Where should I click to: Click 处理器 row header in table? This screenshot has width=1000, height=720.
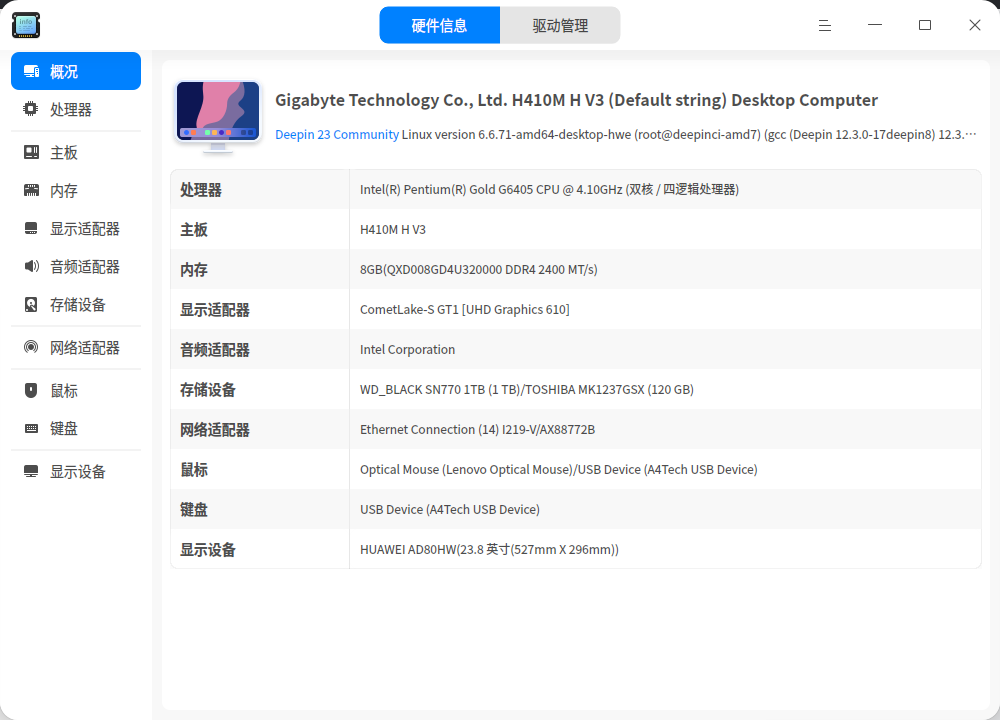(201, 190)
